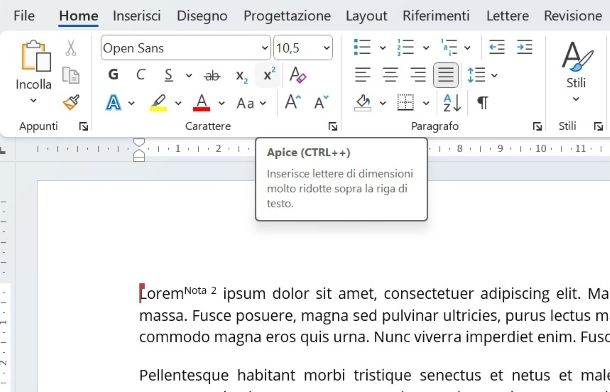Toggle the show paragraph marks ¶ button
610x392 pixels.
482,103
